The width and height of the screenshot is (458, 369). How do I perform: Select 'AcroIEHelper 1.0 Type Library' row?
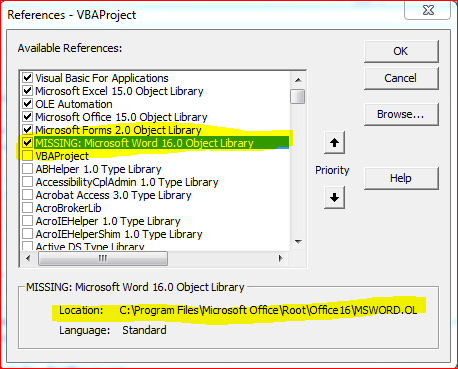point(108,221)
